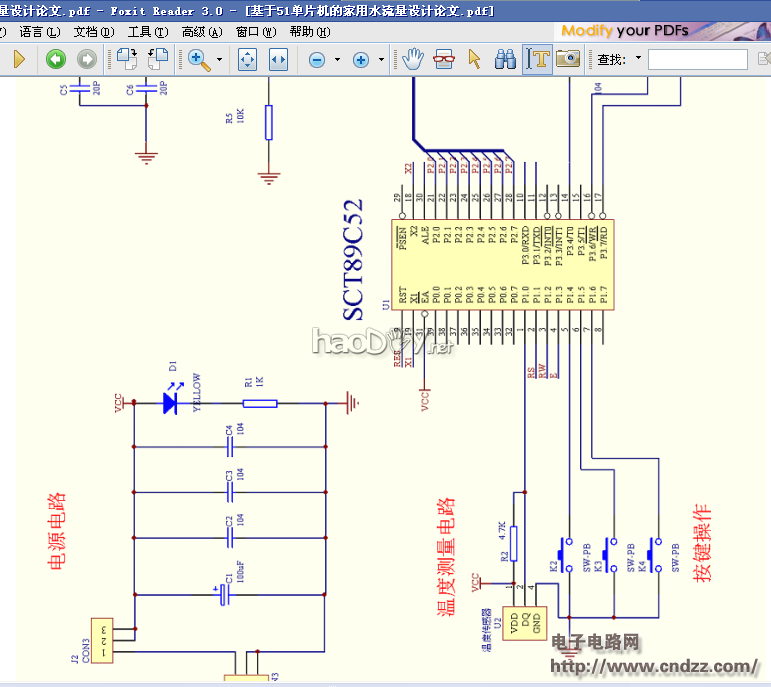Click into the 查找 search field
The image size is (771, 687).
click(x=696, y=60)
